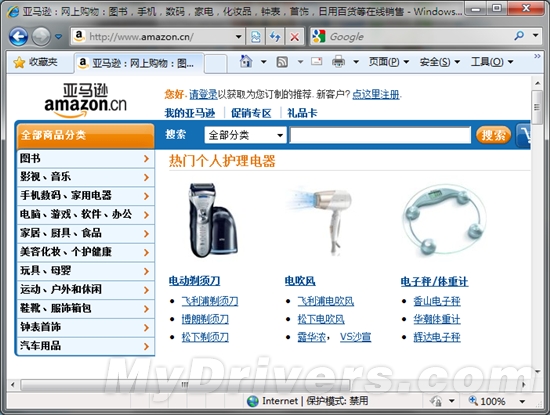
Task: Click the browser Back arrow button
Action: [18, 36]
